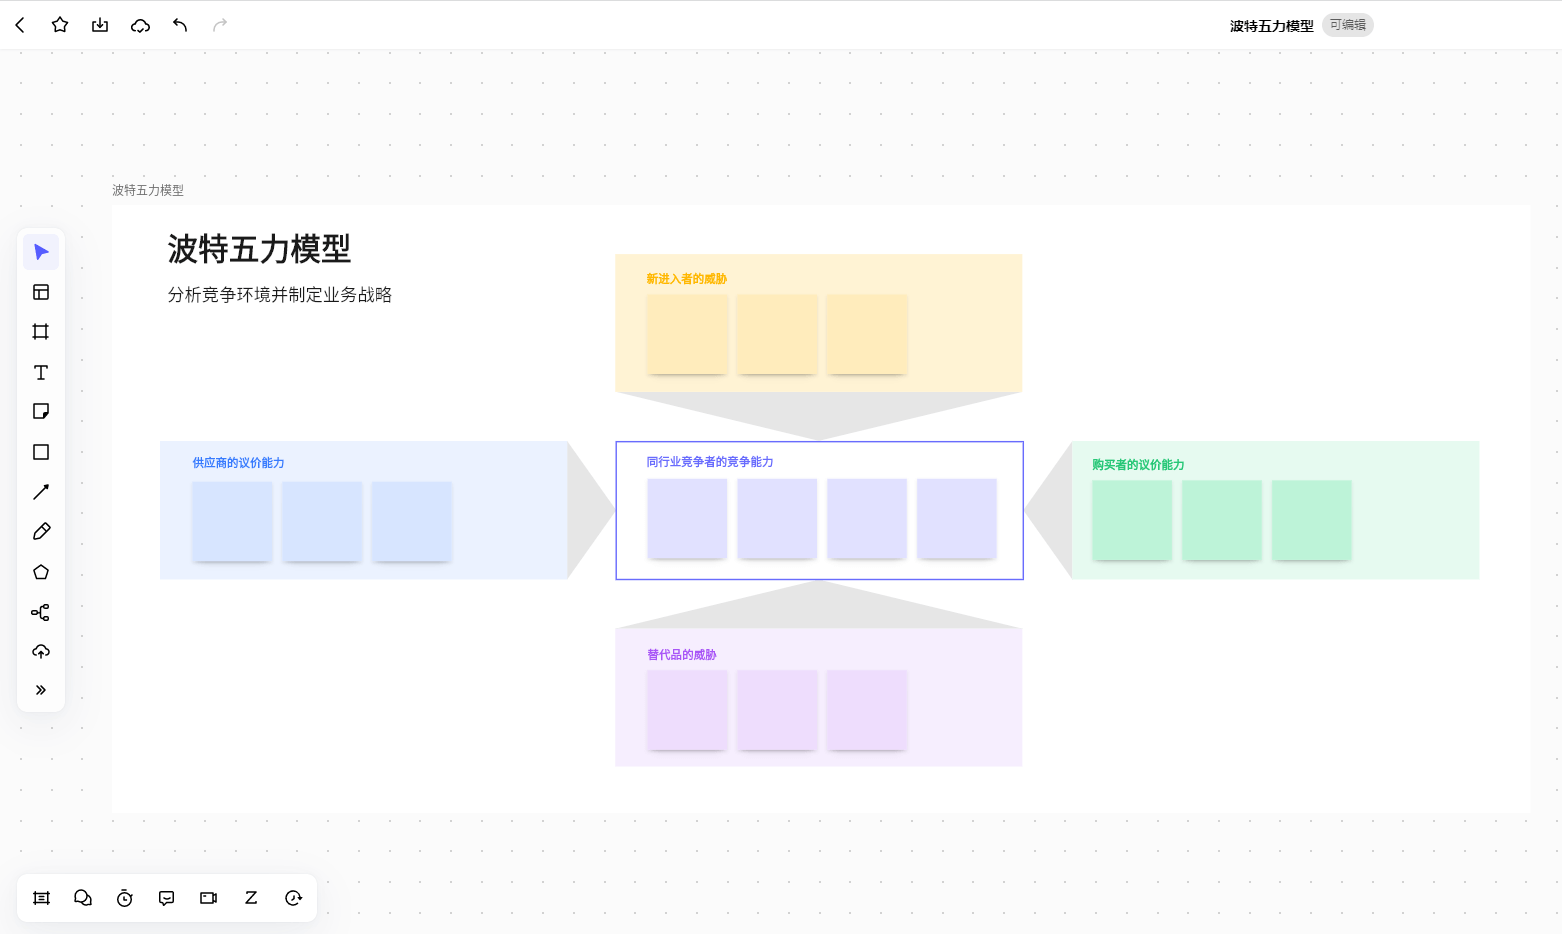Screen dimensions: 1562x934
Task: Select the large heading 波特五力模型
Action: pyautogui.click(x=259, y=249)
